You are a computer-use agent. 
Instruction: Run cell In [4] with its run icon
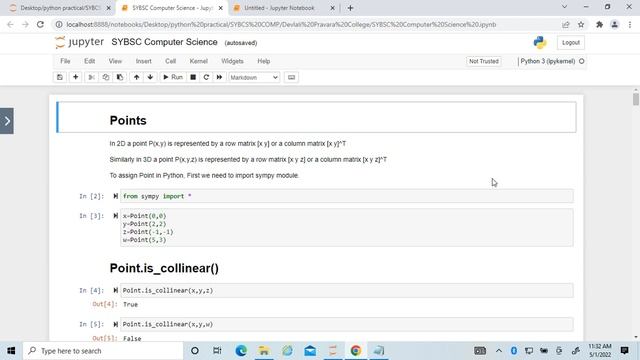116,291
